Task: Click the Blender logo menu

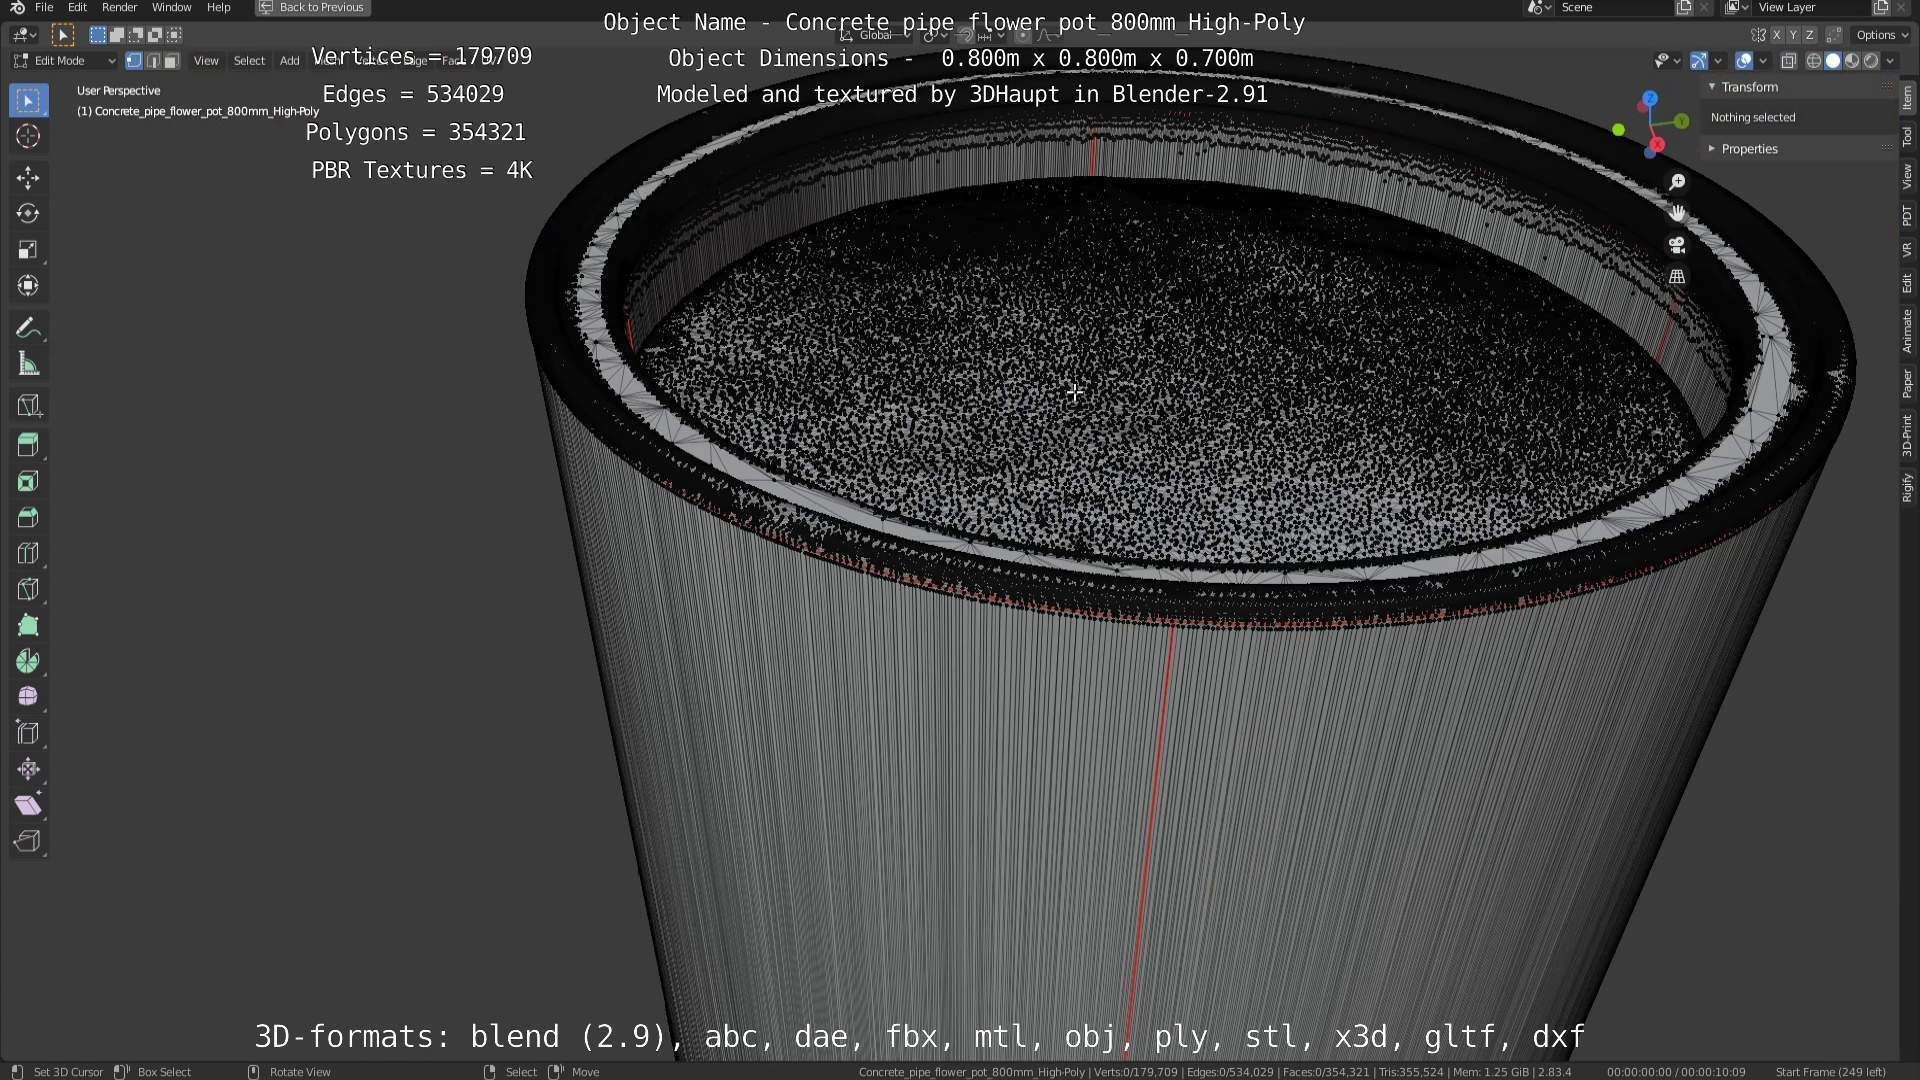Action: tap(17, 7)
